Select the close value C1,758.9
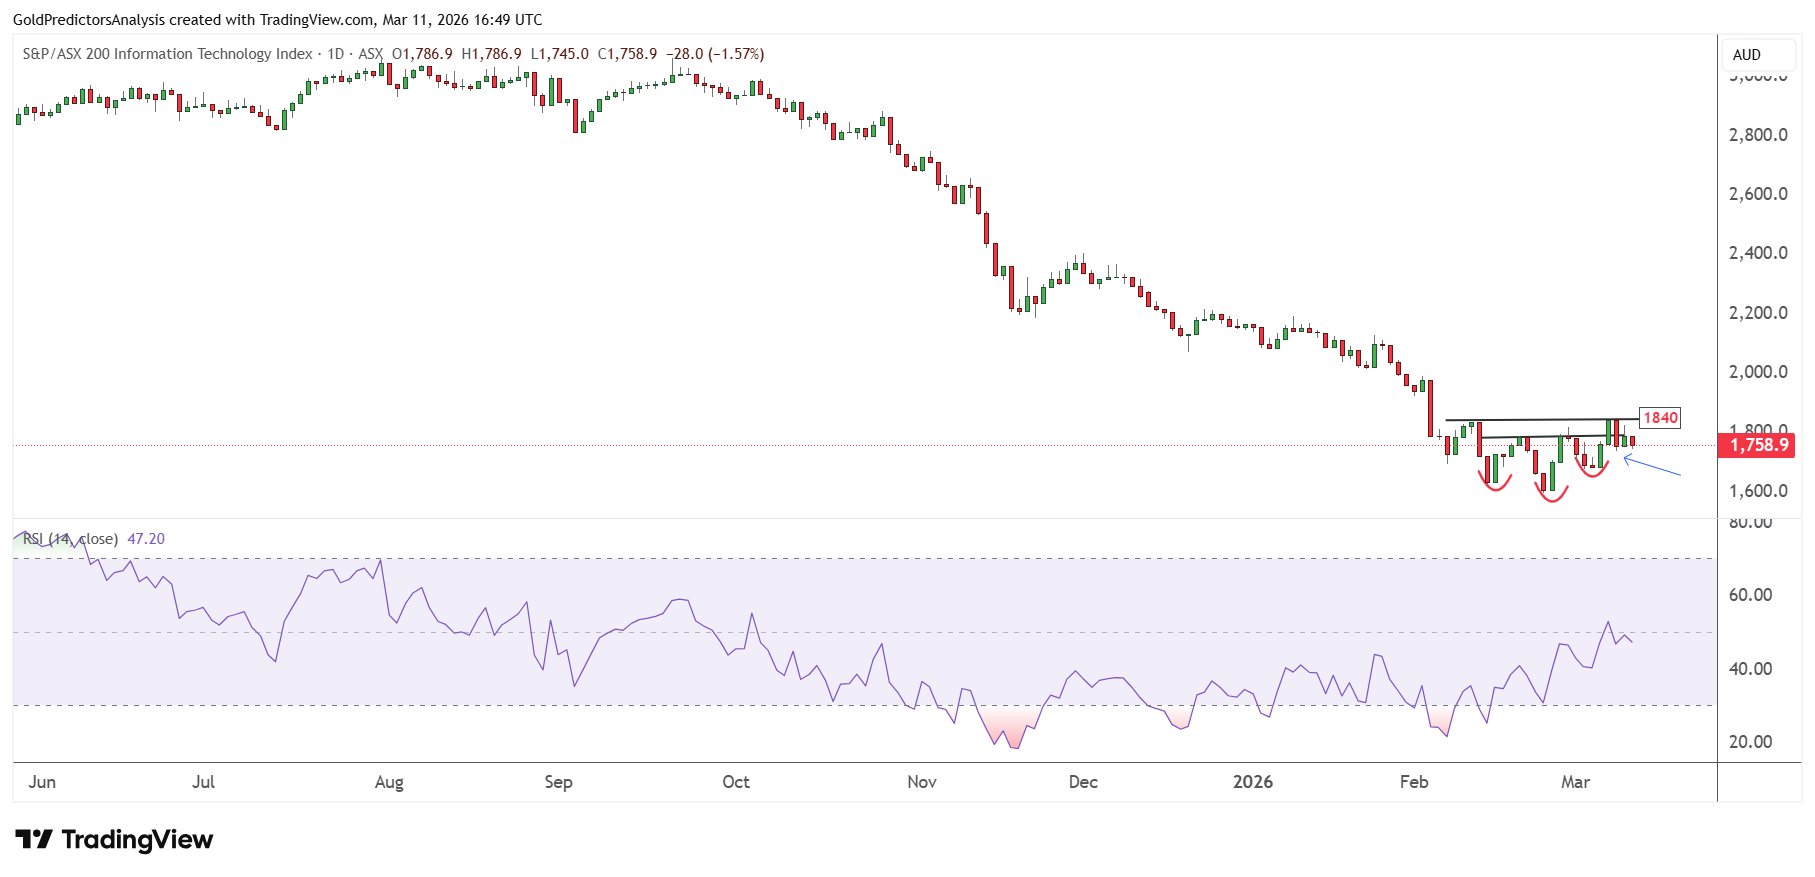 (x=627, y=54)
